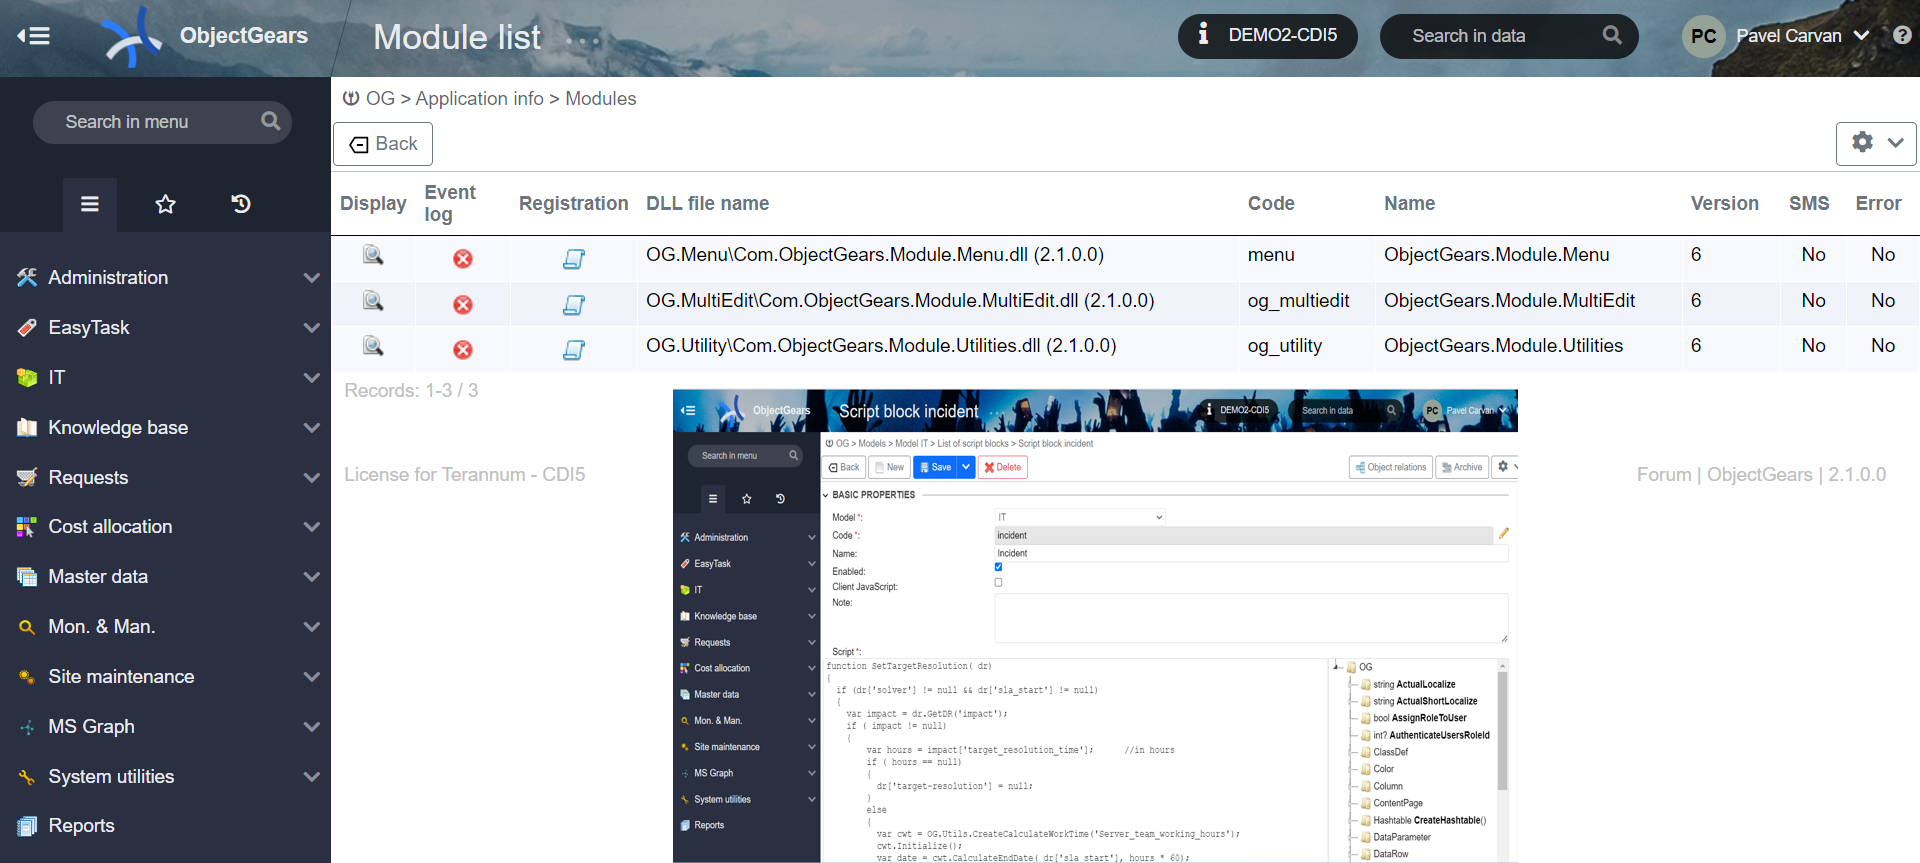This screenshot has width=1920, height=863.
Task: Sort by the DLL file name column header
Action: (707, 204)
